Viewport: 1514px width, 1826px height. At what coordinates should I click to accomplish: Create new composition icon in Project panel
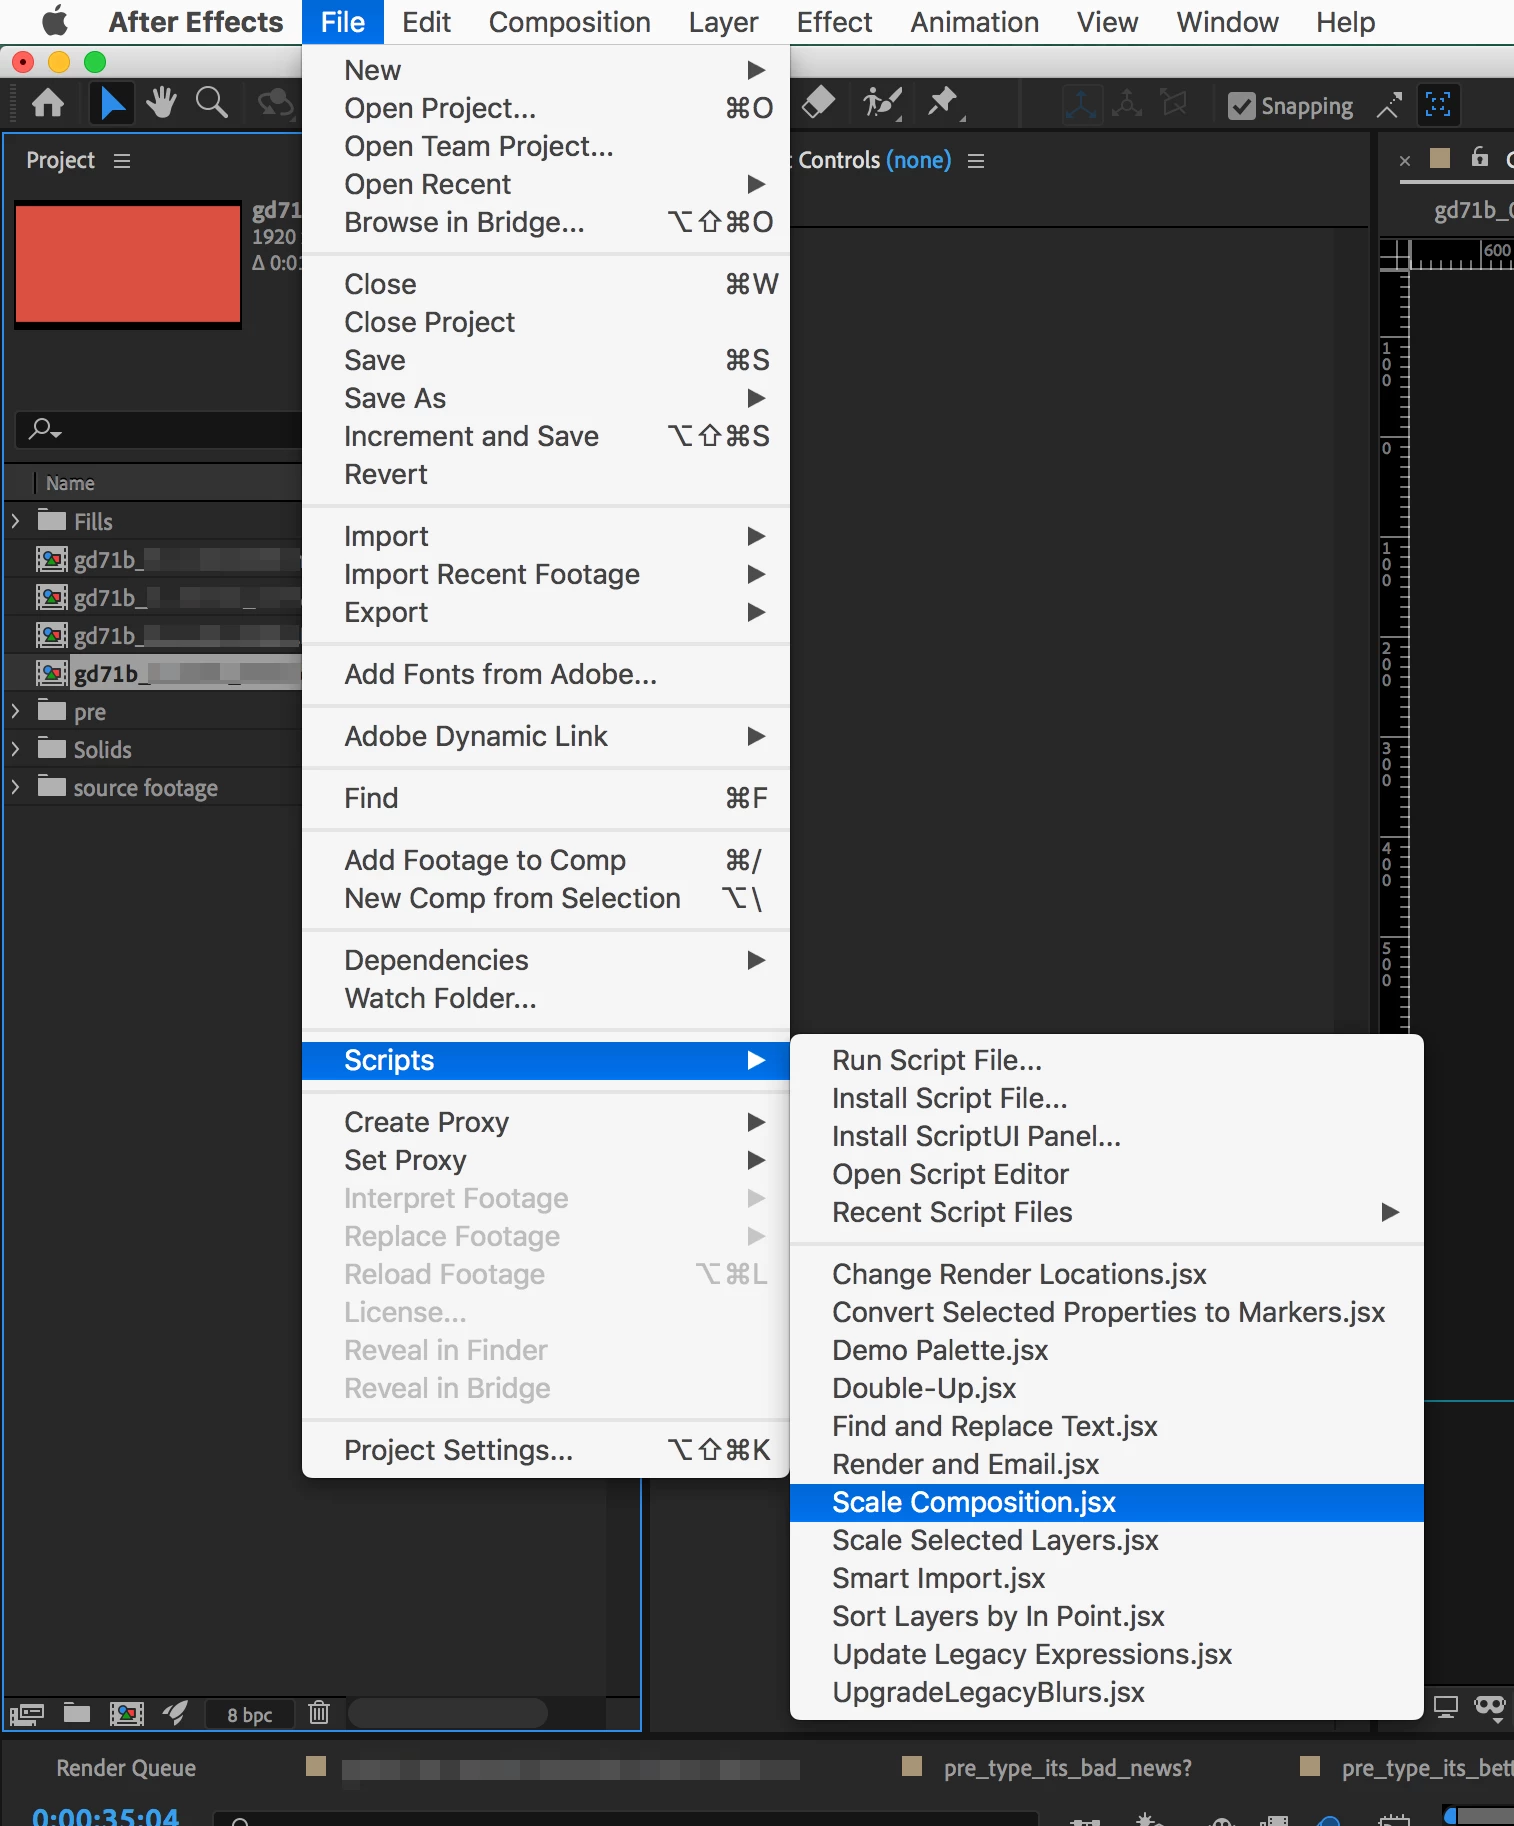tap(126, 1714)
